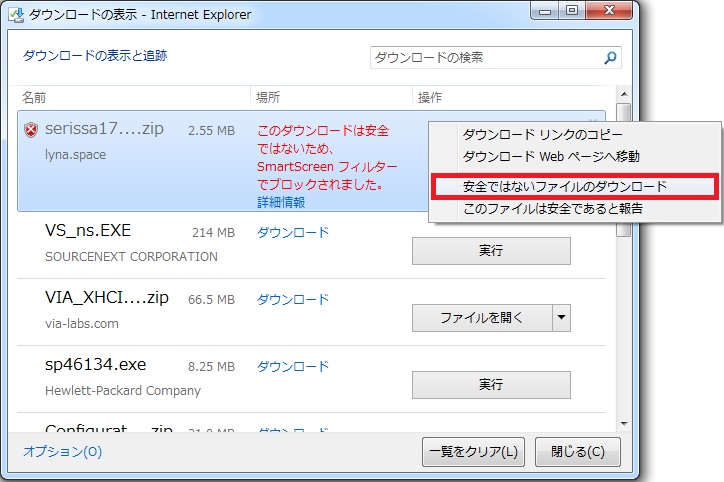724x482 pixels.
Task: Click the red SmartScreen block warning text
Action: pyautogui.click(x=327, y=157)
